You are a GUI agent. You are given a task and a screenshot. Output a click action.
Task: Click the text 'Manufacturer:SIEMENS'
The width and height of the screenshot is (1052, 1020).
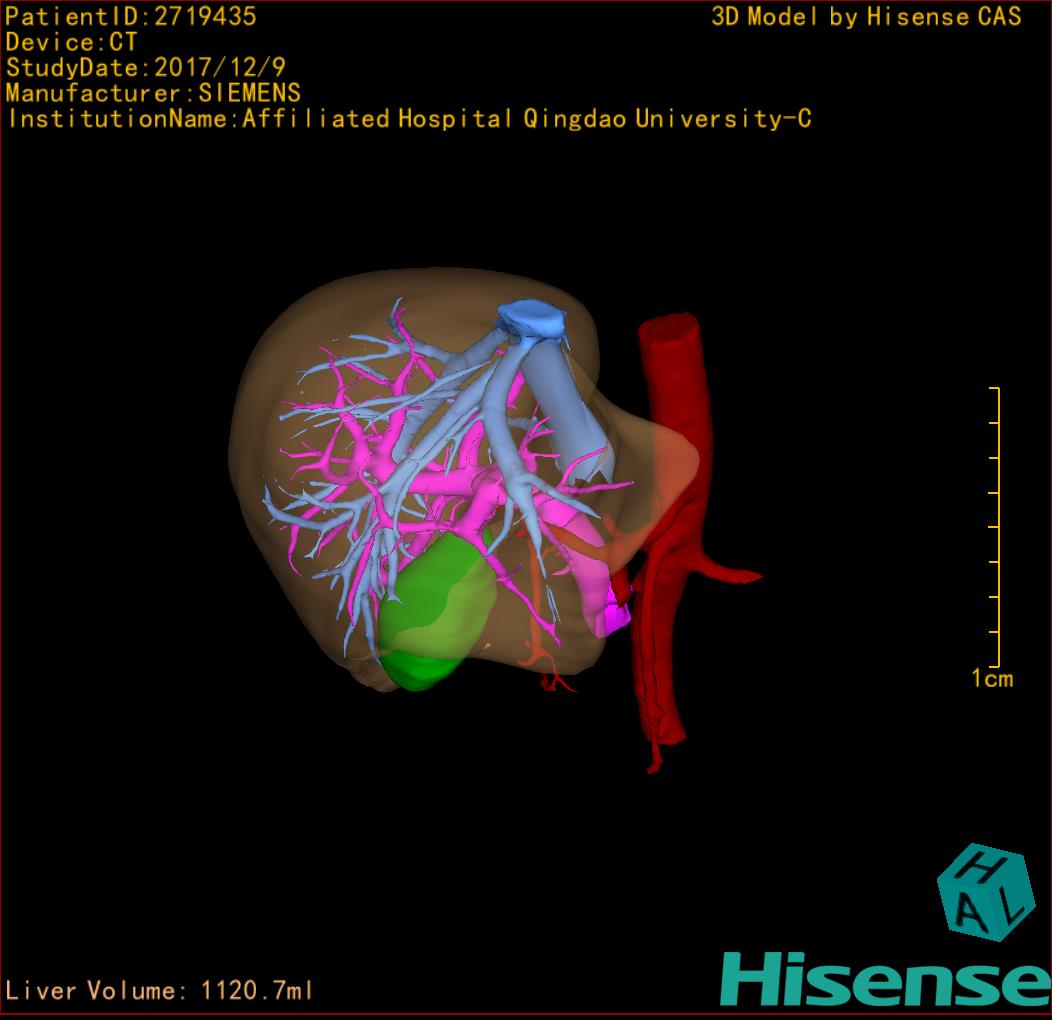pos(153,93)
